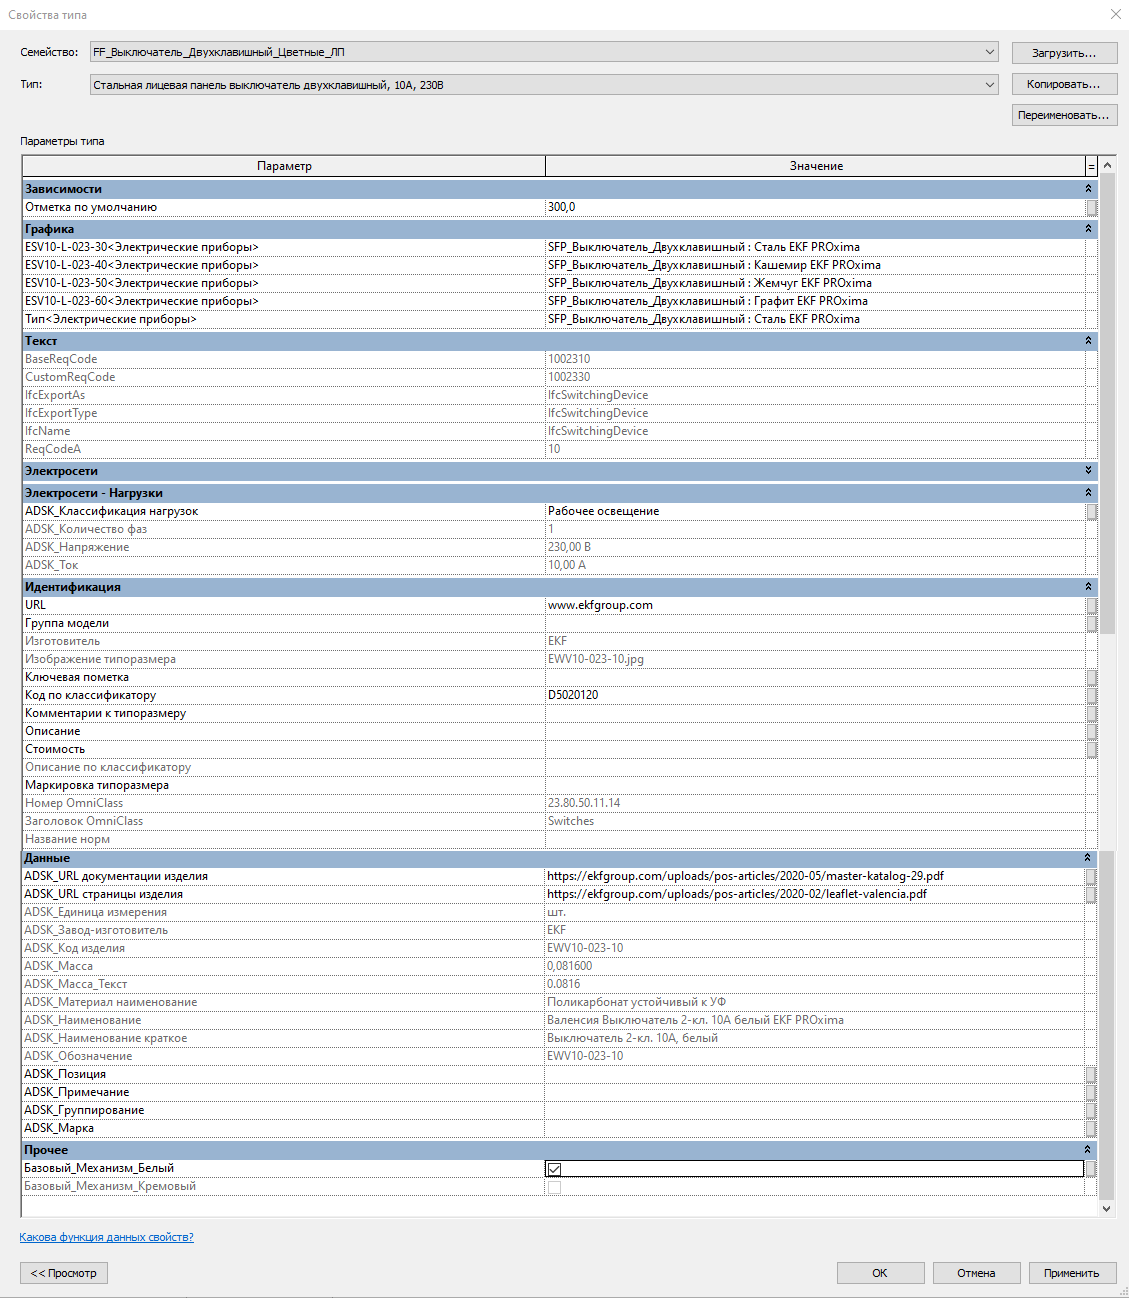
Task: Toggle Базовый_Механизм_Кремовый checkbox
Action: click(554, 1187)
